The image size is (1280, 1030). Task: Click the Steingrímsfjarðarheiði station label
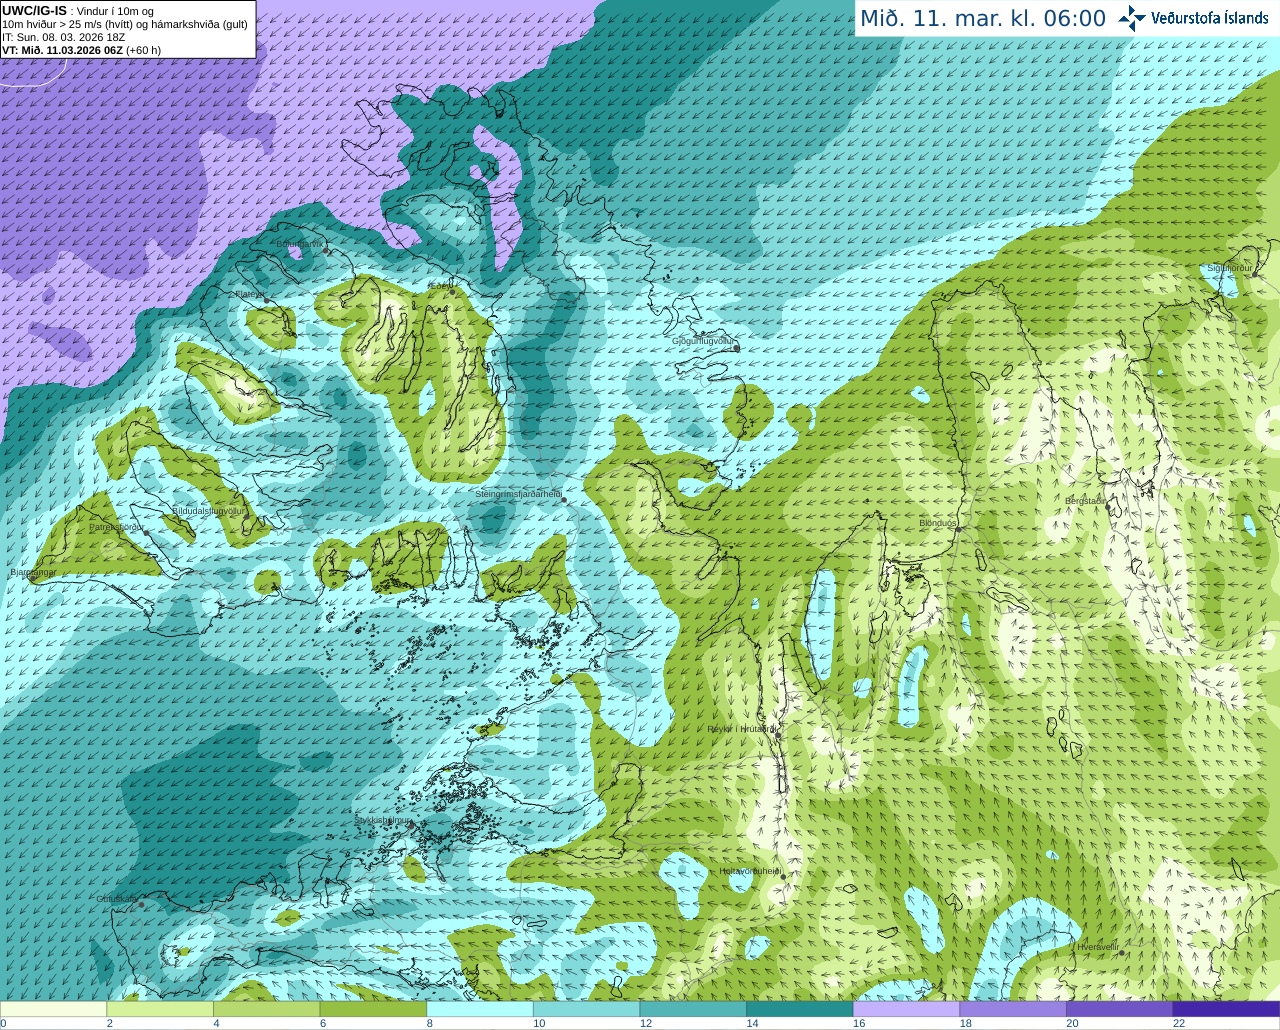518,494
